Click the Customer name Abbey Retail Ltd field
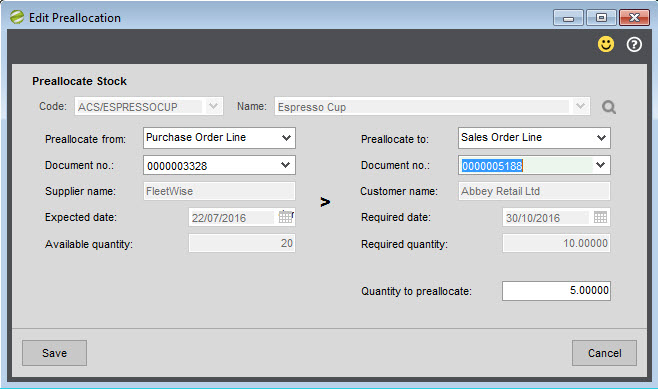658x389 pixels. pos(534,191)
